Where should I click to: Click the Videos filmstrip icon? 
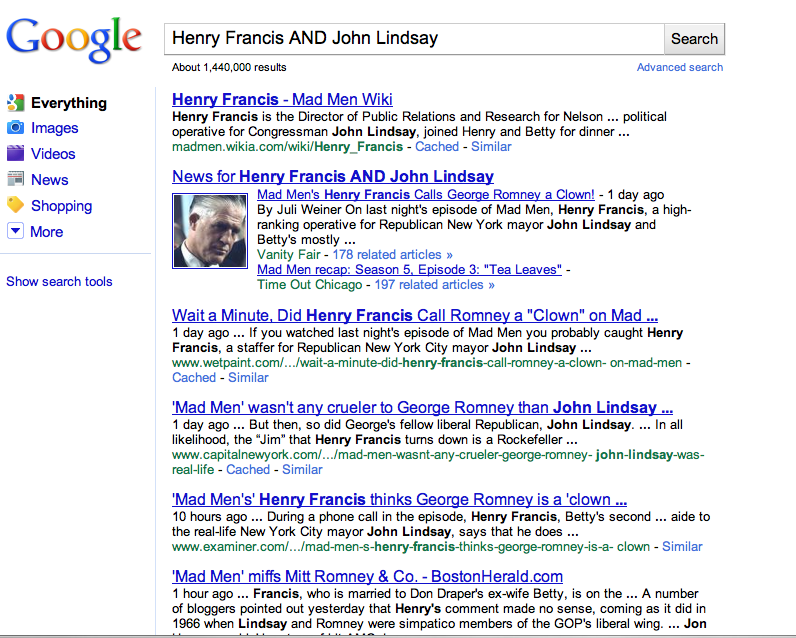tap(15, 154)
